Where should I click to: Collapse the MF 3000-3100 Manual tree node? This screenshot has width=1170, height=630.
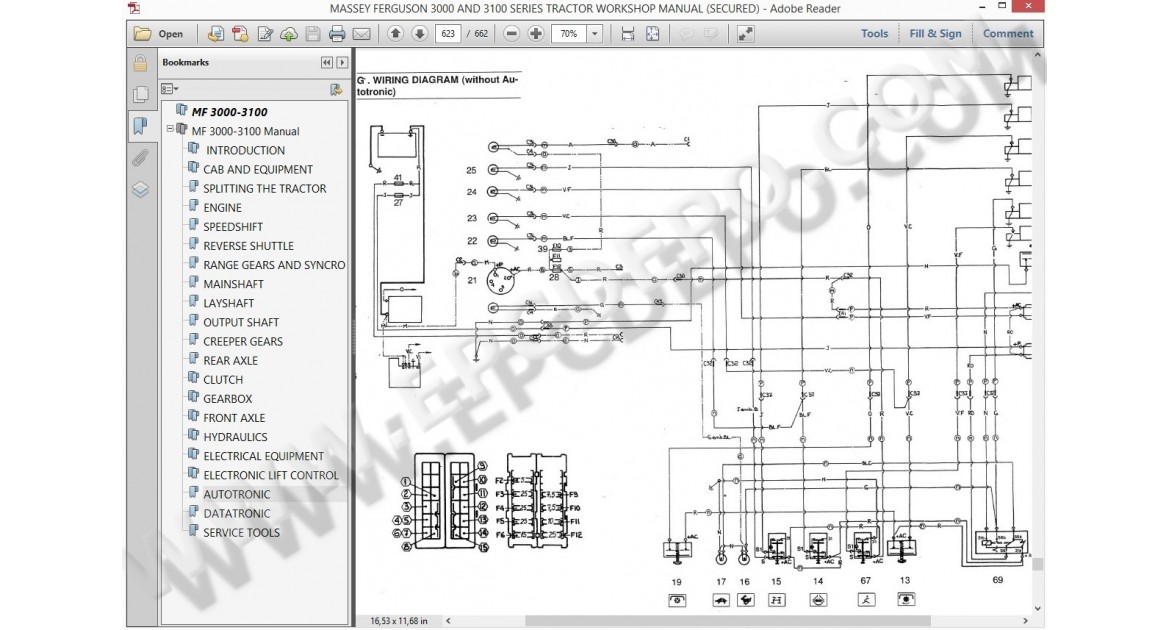click(169, 129)
